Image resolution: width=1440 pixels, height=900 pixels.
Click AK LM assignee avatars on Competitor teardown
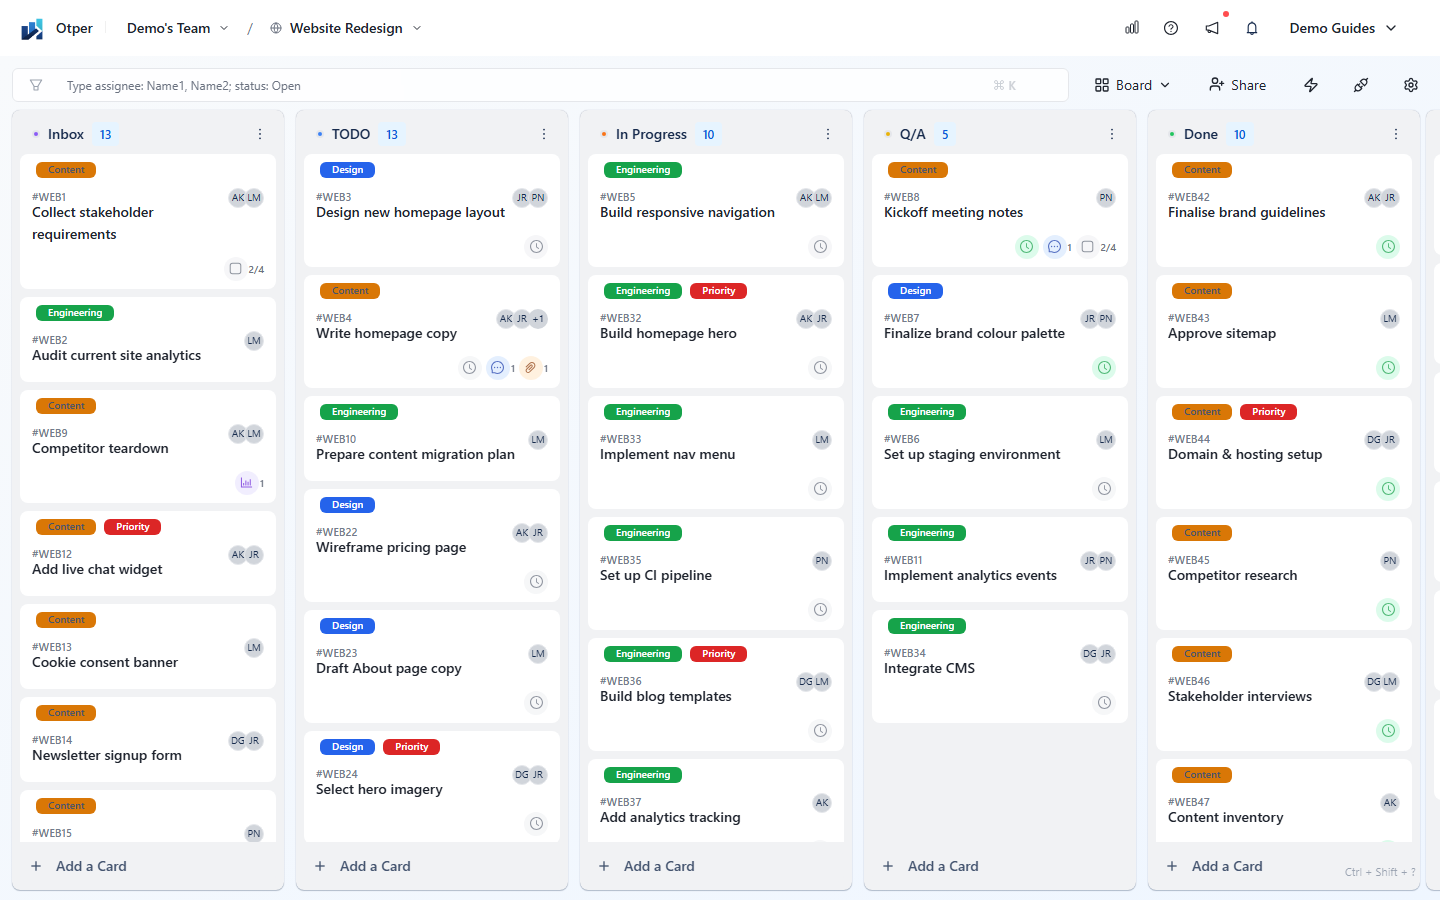[x=246, y=433]
